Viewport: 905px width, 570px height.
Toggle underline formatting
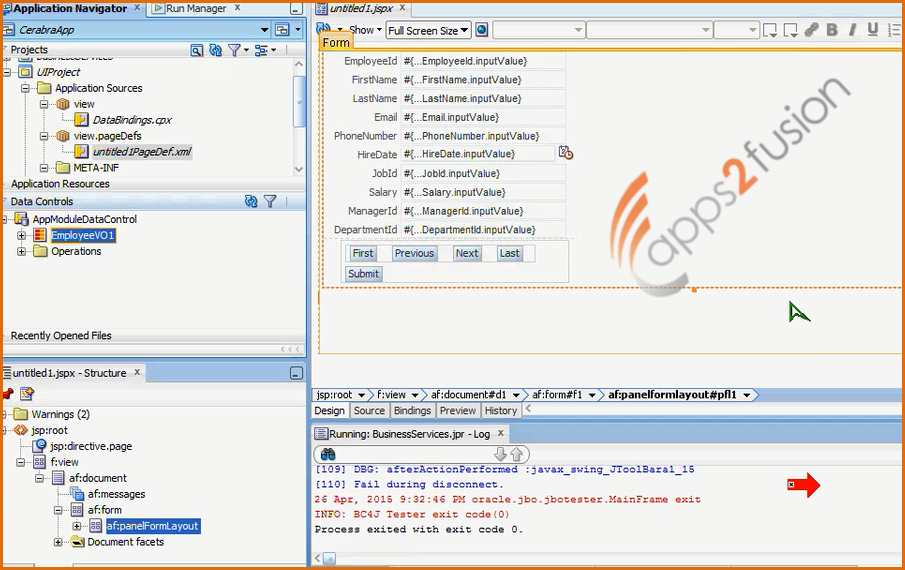pyautogui.click(x=873, y=30)
